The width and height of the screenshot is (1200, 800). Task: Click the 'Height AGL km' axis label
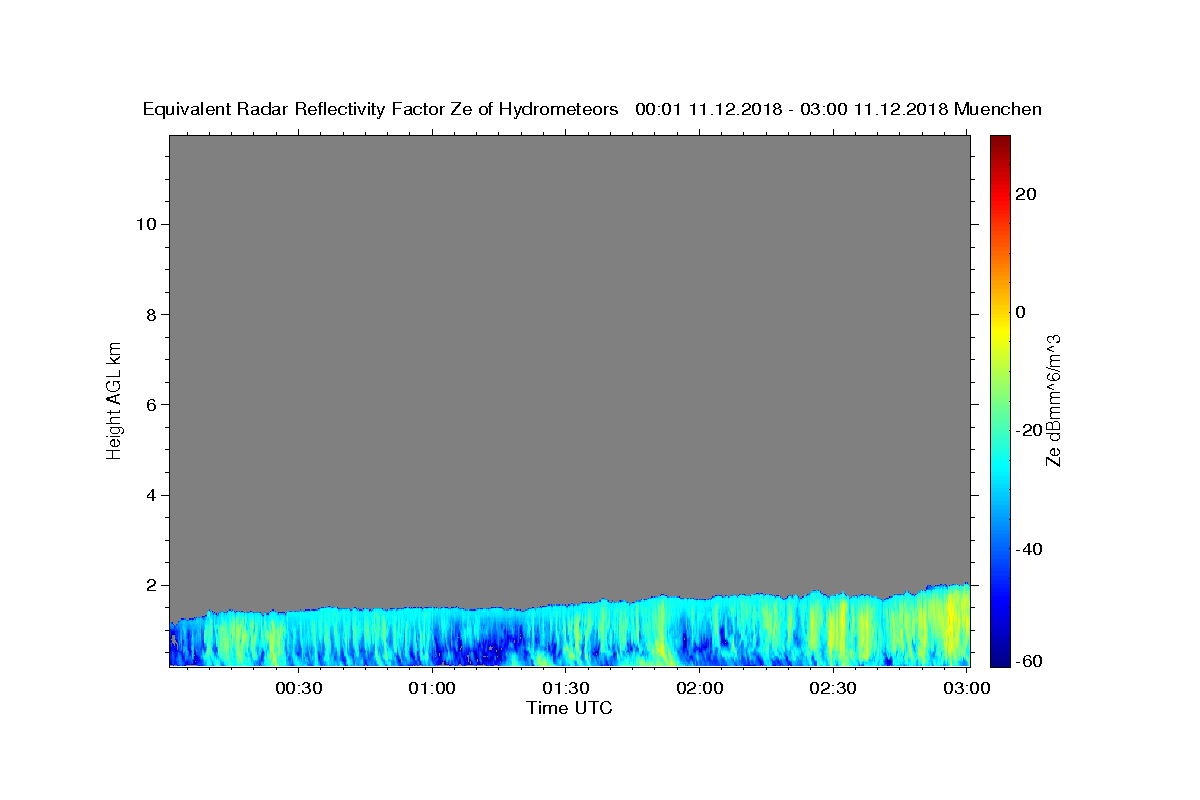point(115,399)
